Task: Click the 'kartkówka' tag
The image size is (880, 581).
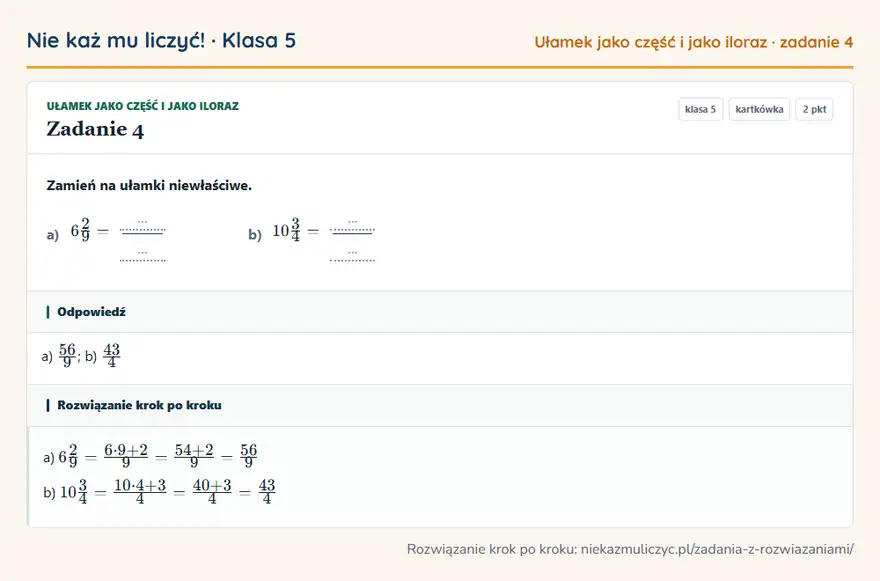Action: pos(759,109)
